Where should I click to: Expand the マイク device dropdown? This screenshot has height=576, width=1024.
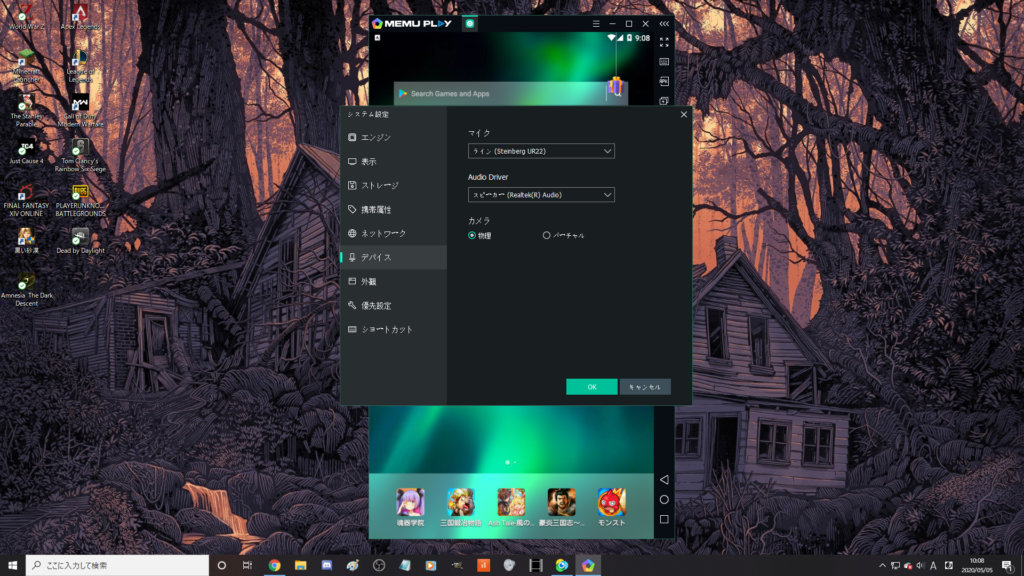(541, 151)
